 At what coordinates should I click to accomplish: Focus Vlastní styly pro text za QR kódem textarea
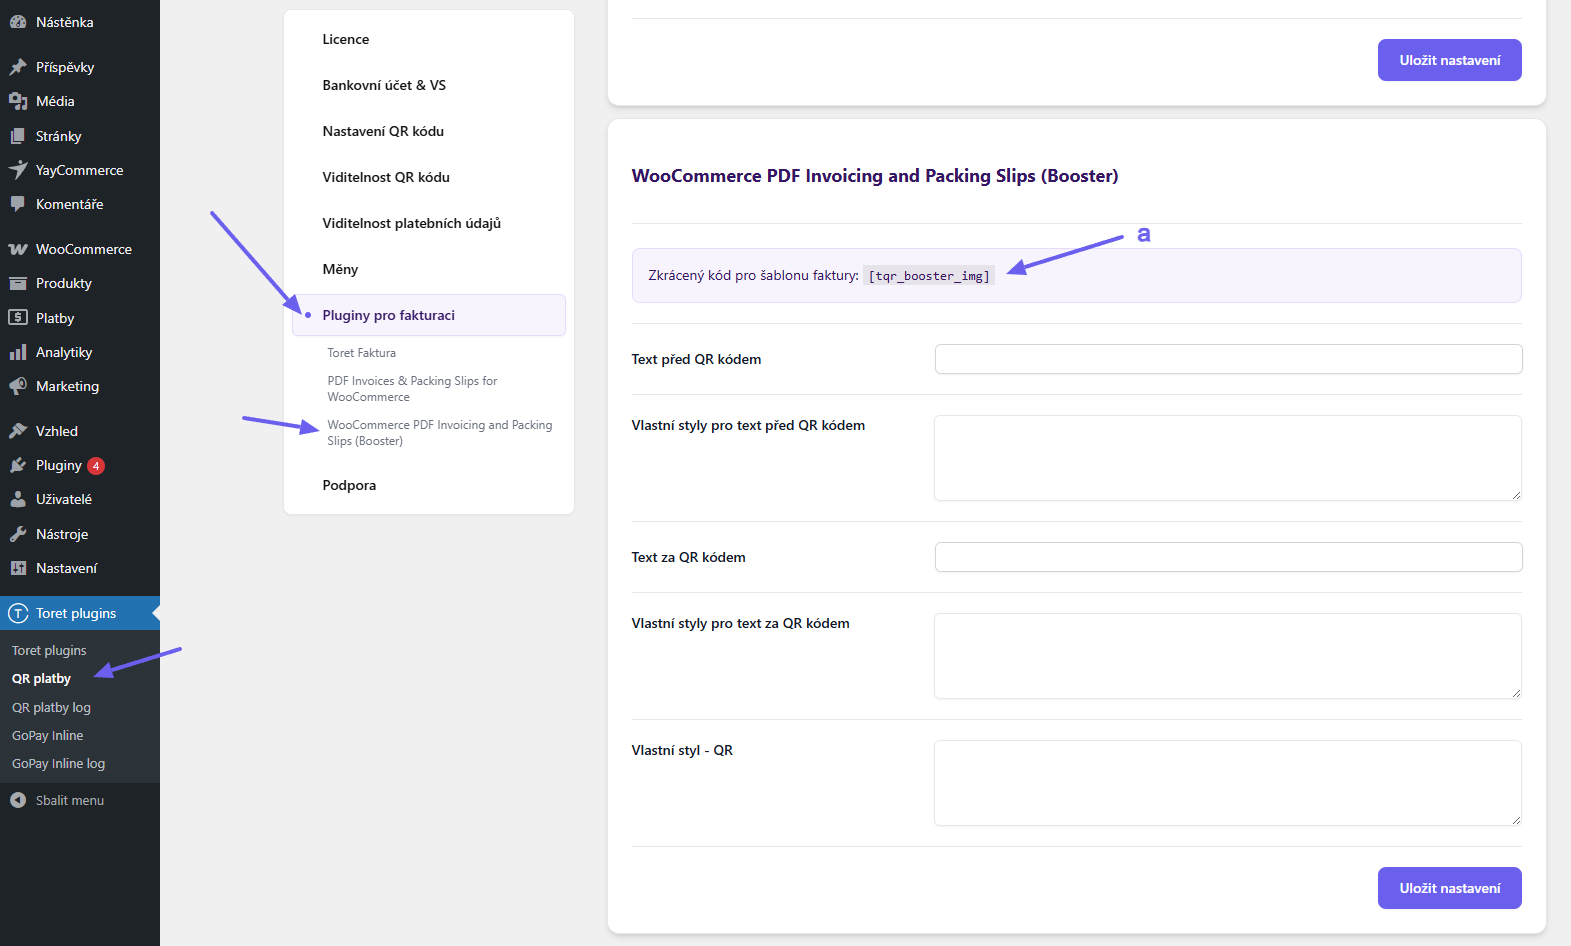click(x=1228, y=656)
